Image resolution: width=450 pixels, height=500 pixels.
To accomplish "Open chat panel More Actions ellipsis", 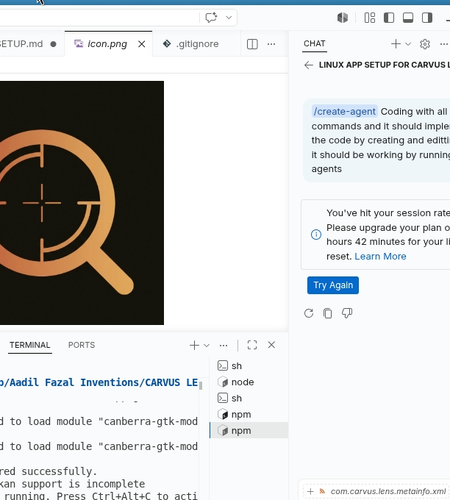I will click(444, 44).
